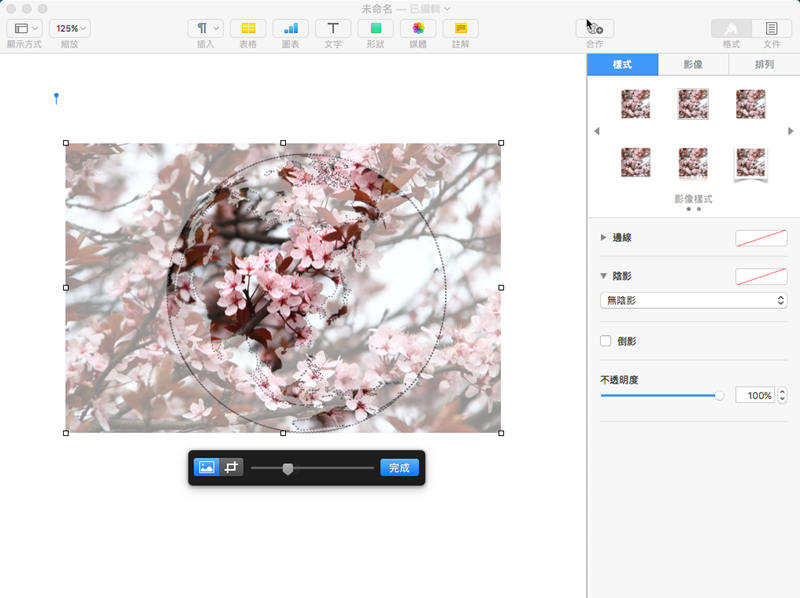Enable the 倒影 (Reflection) checkbox

coord(606,341)
